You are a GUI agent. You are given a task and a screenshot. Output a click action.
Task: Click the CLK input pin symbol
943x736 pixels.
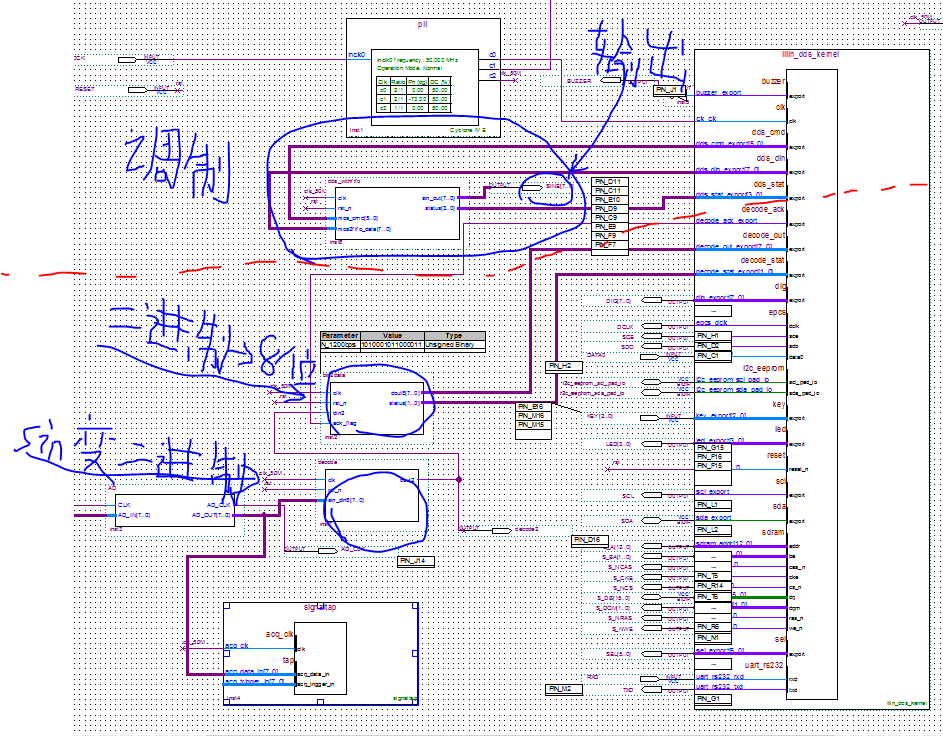tap(127, 60)
